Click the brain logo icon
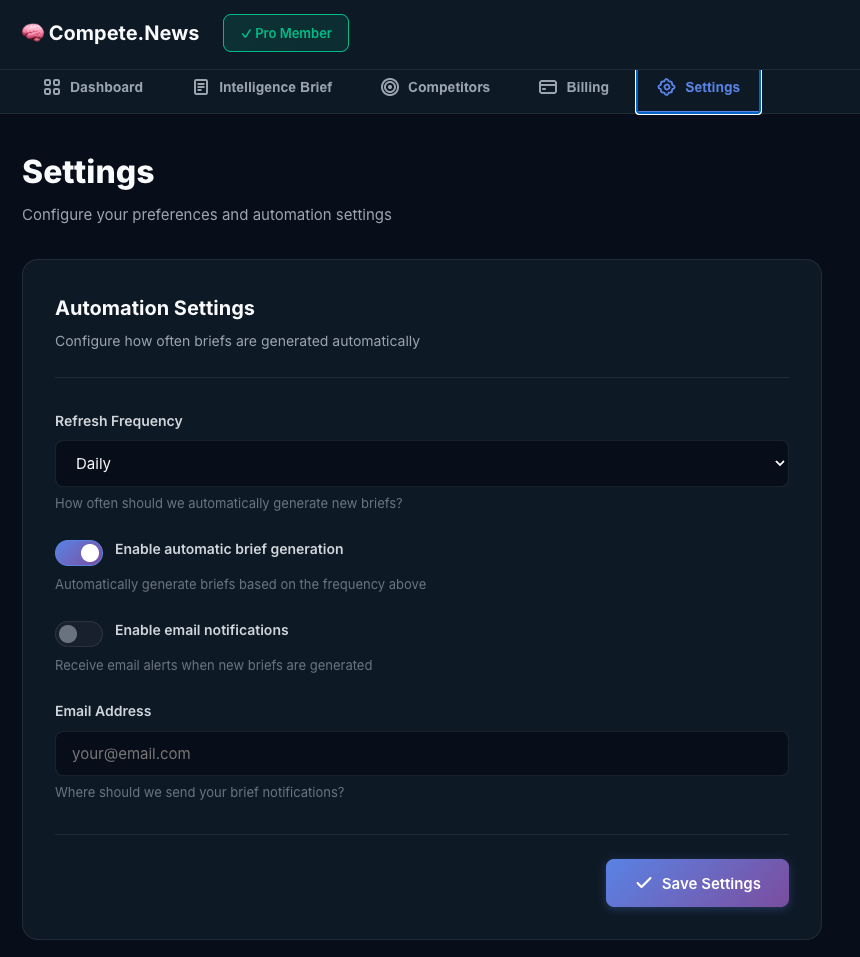This screenshot has height=957, width=860. pyautogui.click(x=33, y=33)
